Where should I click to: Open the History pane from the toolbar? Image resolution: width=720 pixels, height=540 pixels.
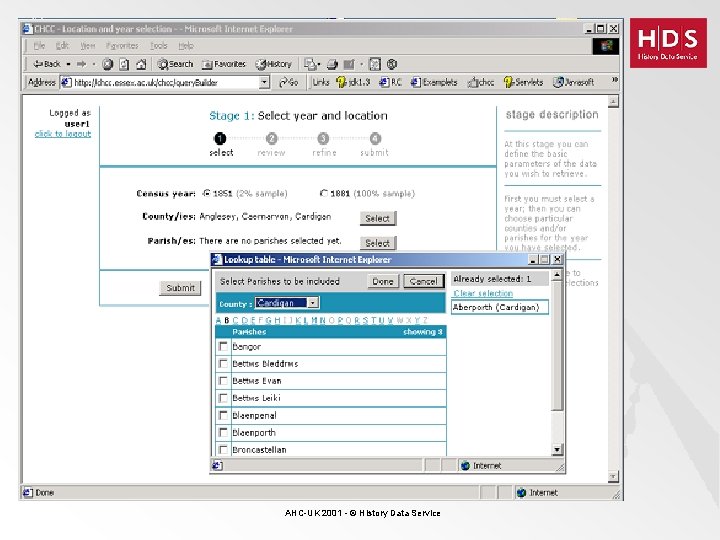(274, 64)
